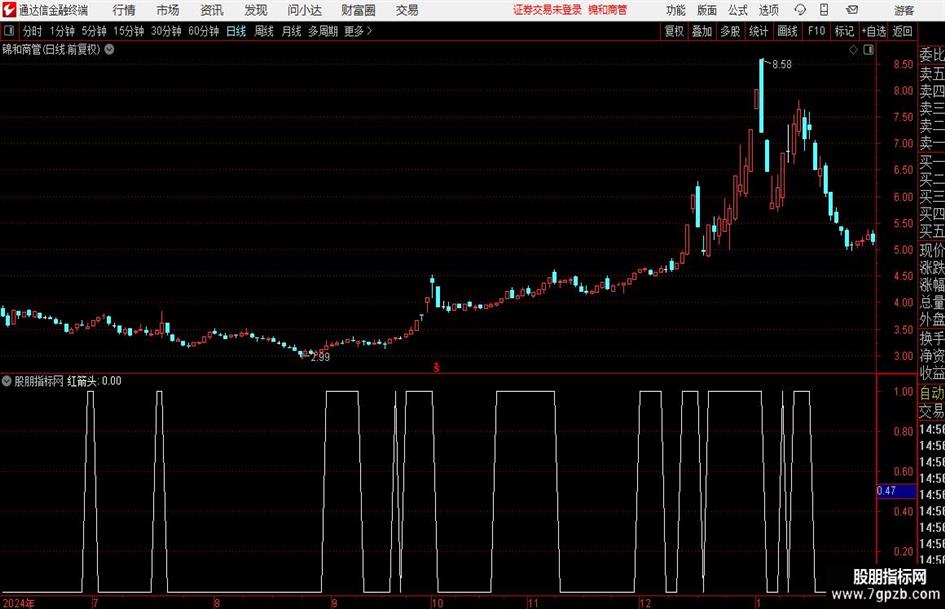This screenshot has width=945, height=609.
Task: Click the blue 0.47 indicator value marker
Action: coord(896,491)
